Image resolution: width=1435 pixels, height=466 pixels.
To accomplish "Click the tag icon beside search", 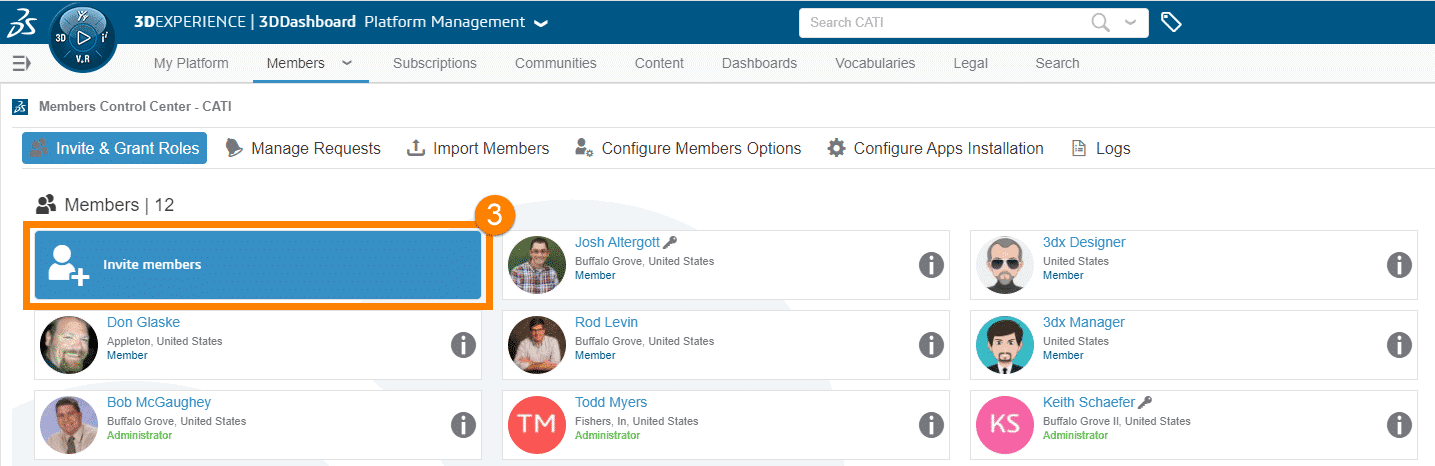I will click(x=1171, y=21).
